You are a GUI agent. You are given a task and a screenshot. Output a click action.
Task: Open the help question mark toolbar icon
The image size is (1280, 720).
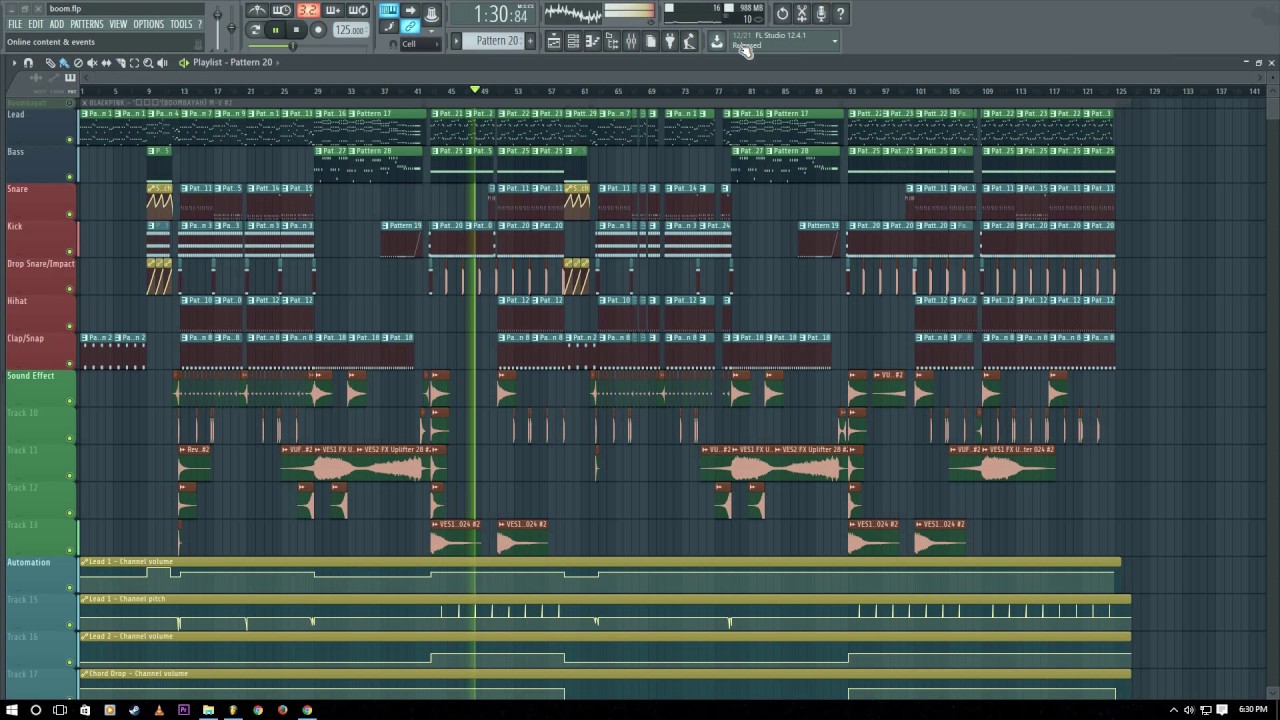pos(841,13)
